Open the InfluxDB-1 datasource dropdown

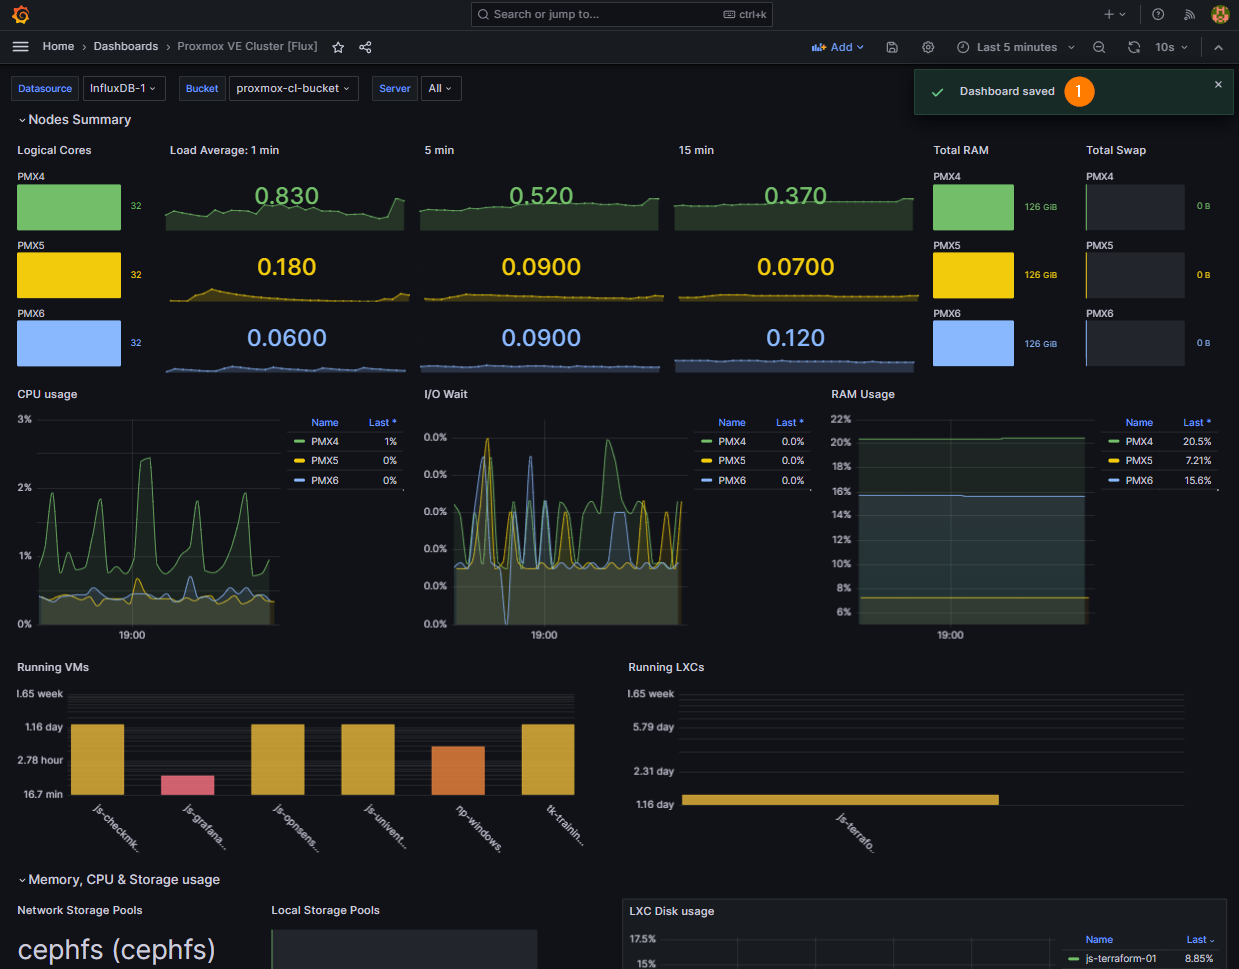[x=123, y=88]
